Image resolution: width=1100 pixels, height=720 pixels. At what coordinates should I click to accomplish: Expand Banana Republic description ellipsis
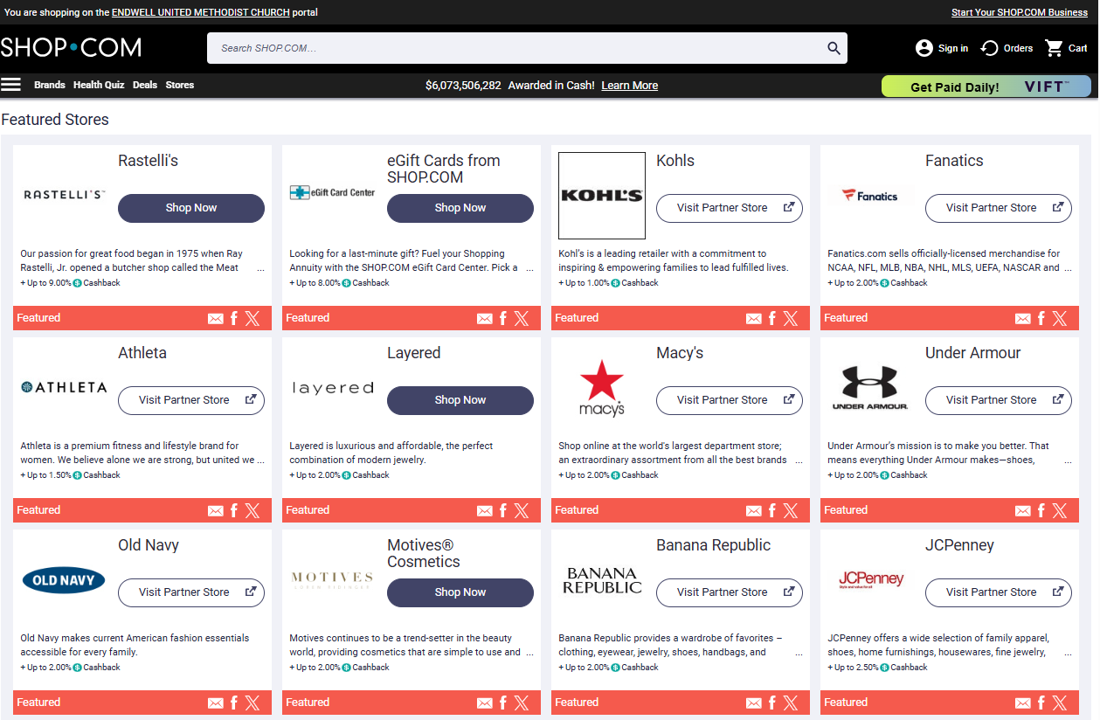(799, 653)
